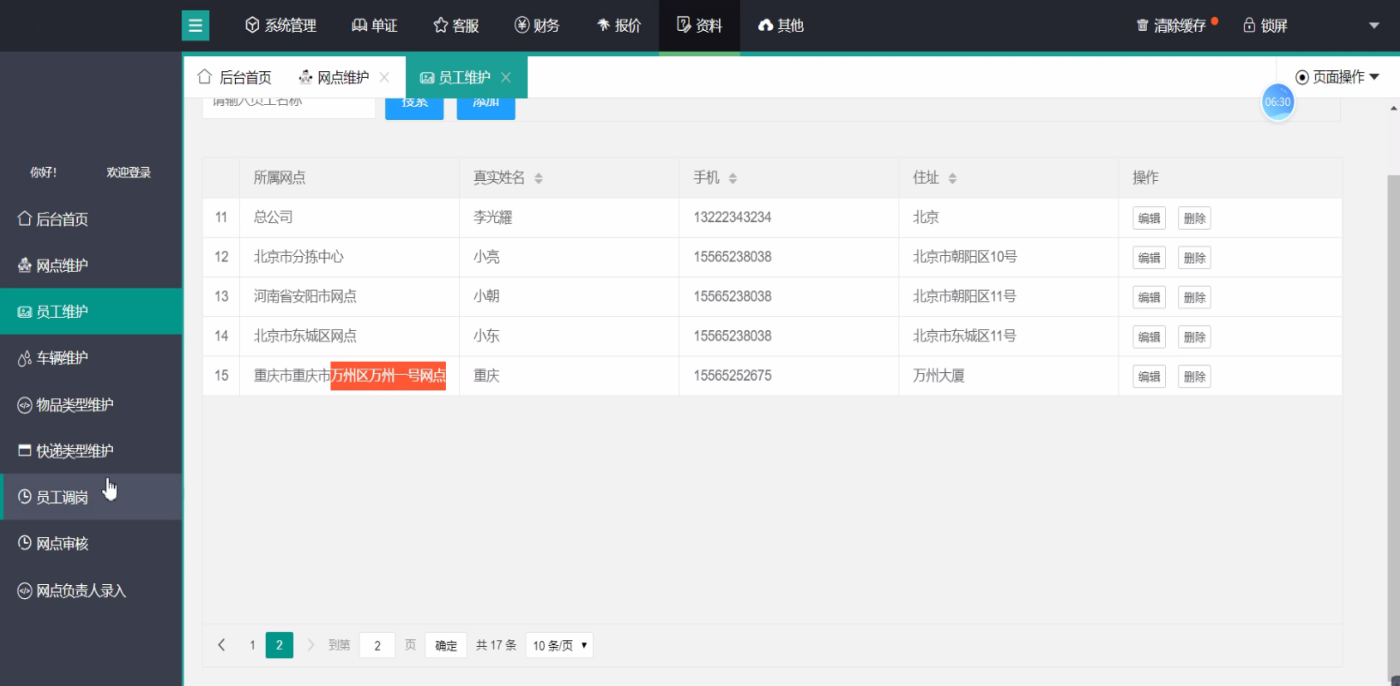Viewport: 1400px width, 686px height.
Task: Click 删除 for employee 小东
Action: [1194, 337]
